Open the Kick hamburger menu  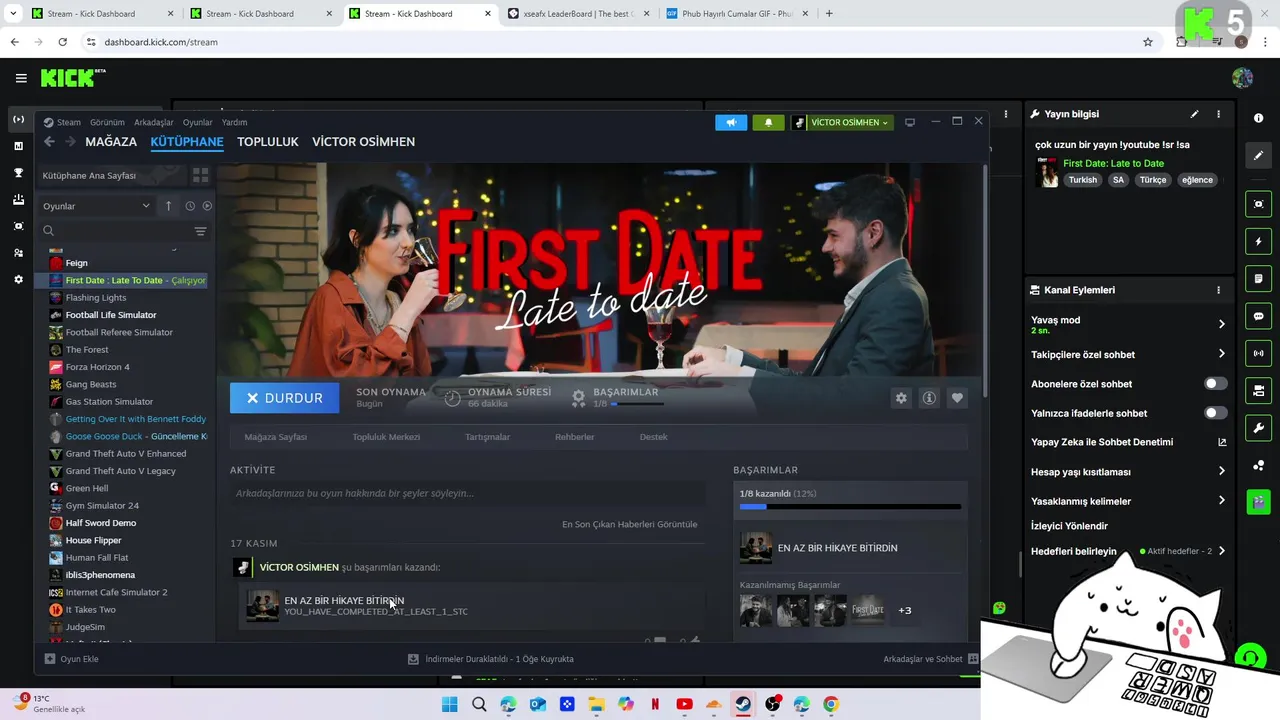pyautogui.click(x=21, y=78)
